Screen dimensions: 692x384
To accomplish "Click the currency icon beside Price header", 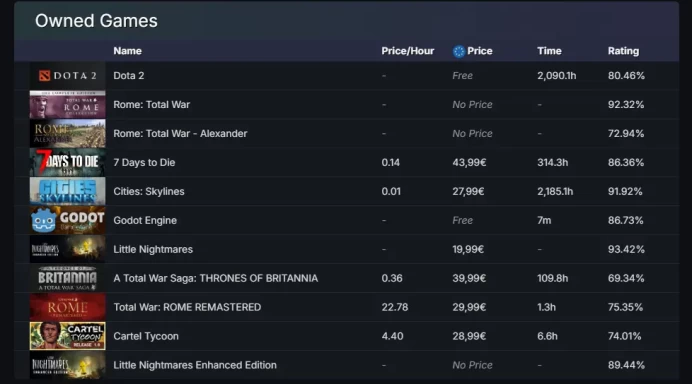I will (459, 52).
